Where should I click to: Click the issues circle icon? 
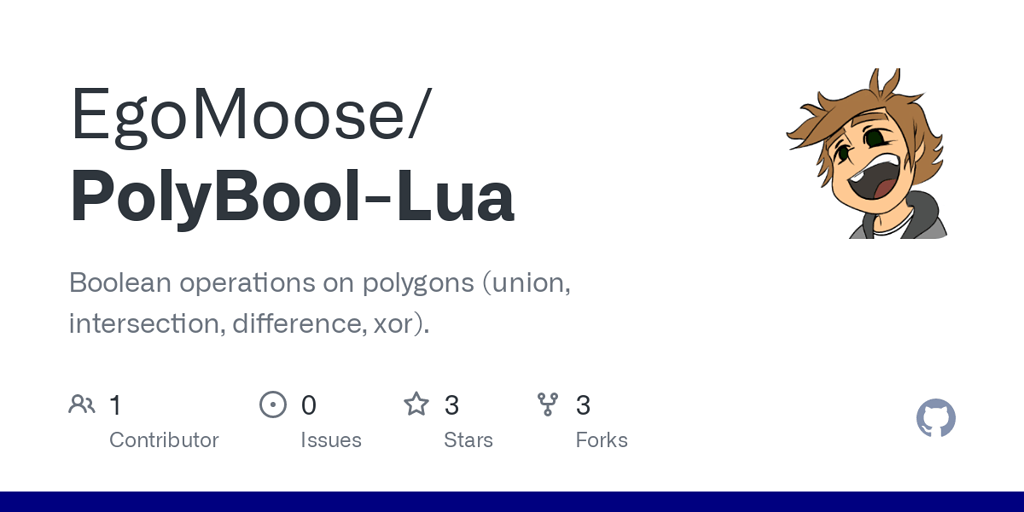point(273,405)
